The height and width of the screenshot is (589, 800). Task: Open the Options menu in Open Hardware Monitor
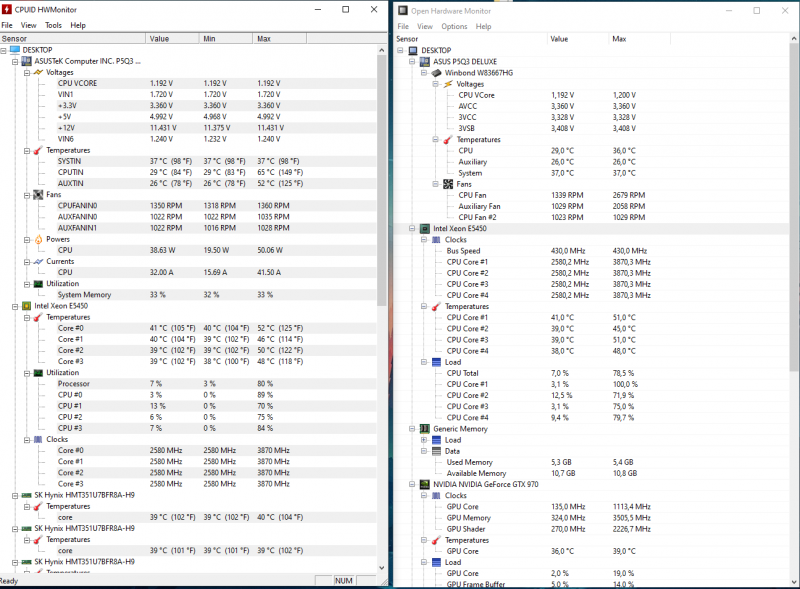pos(454,26)
